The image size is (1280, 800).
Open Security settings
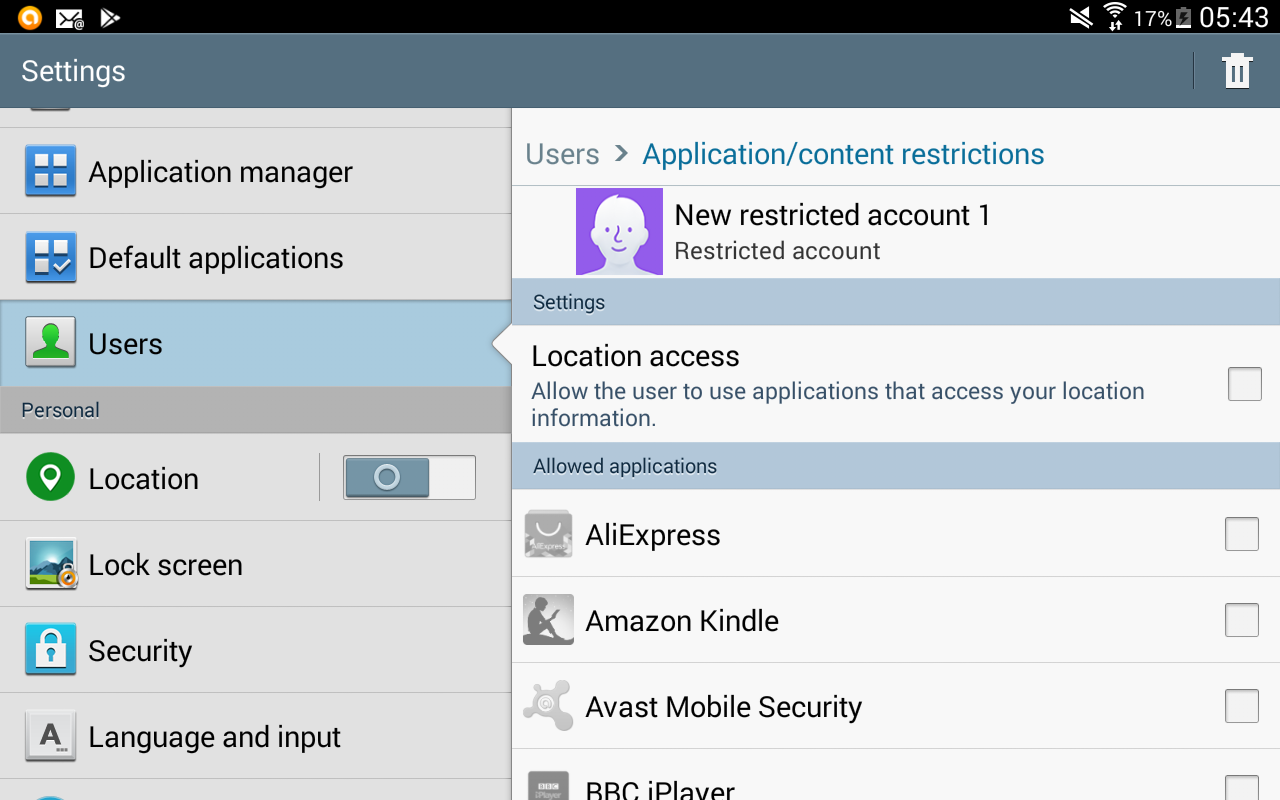tap(256, 650)
